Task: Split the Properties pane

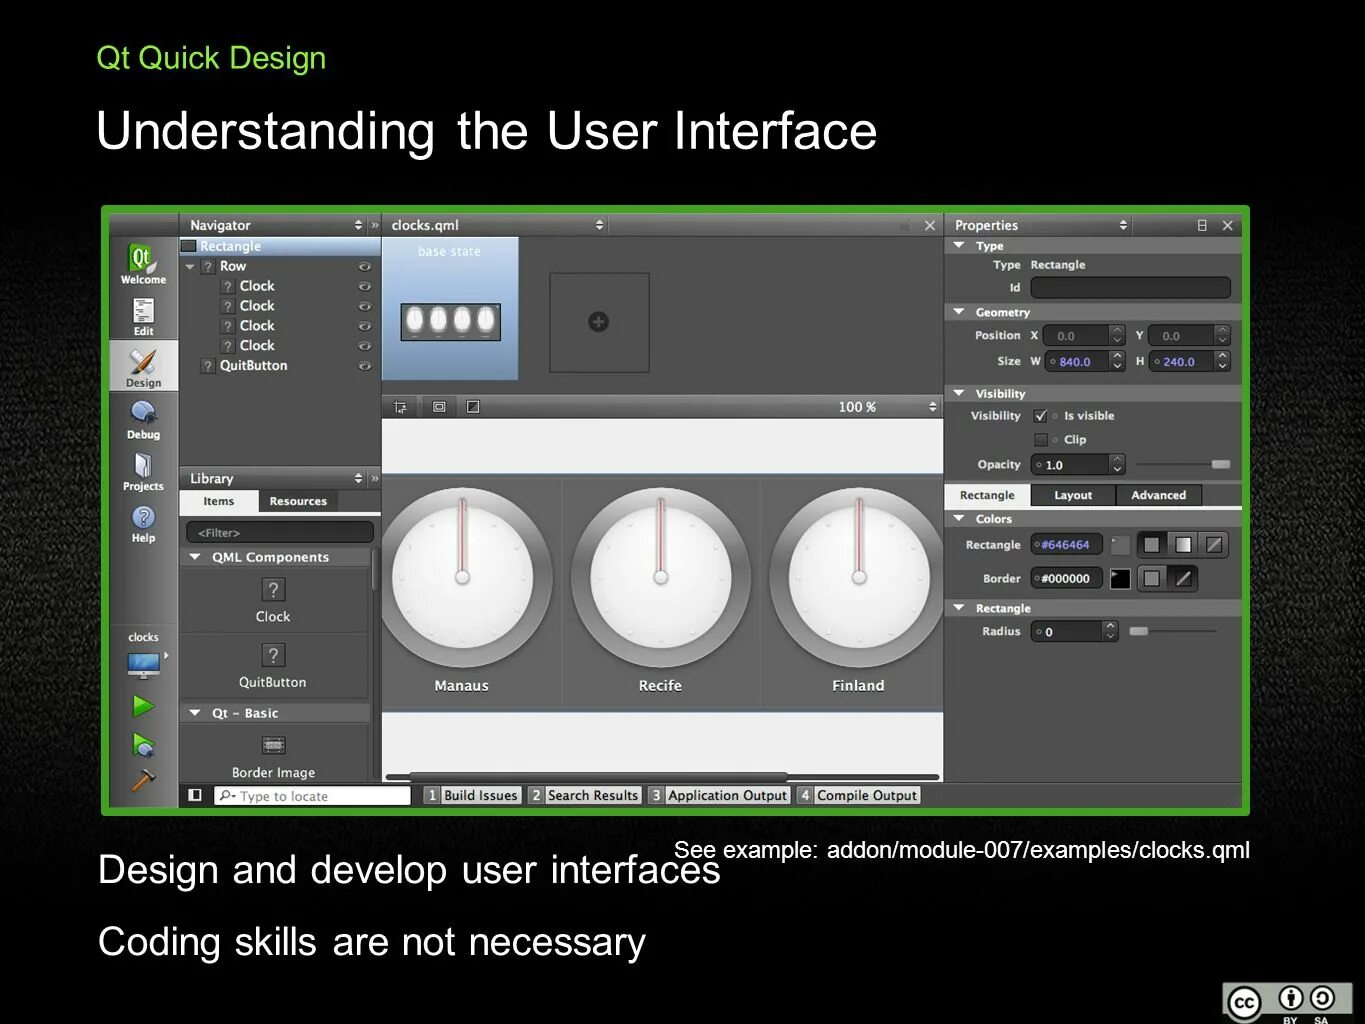Action: pyautogui.click(x=1202, y=225)
